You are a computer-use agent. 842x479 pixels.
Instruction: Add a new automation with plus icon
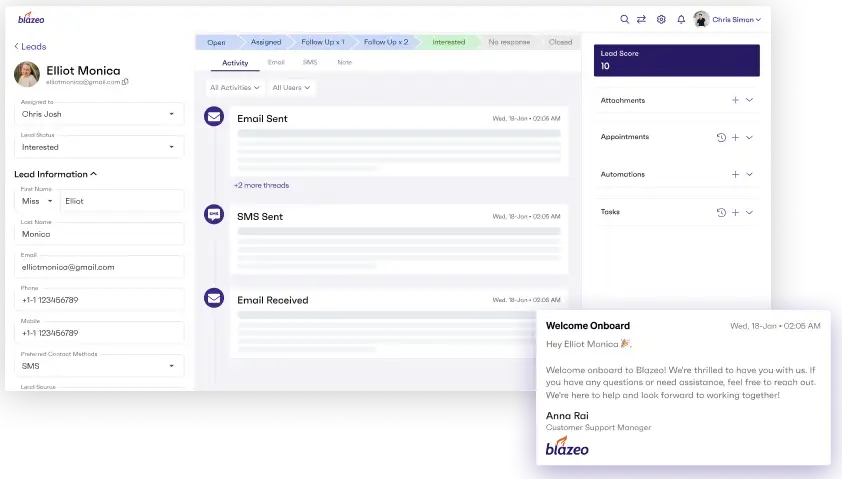(735, 174)
